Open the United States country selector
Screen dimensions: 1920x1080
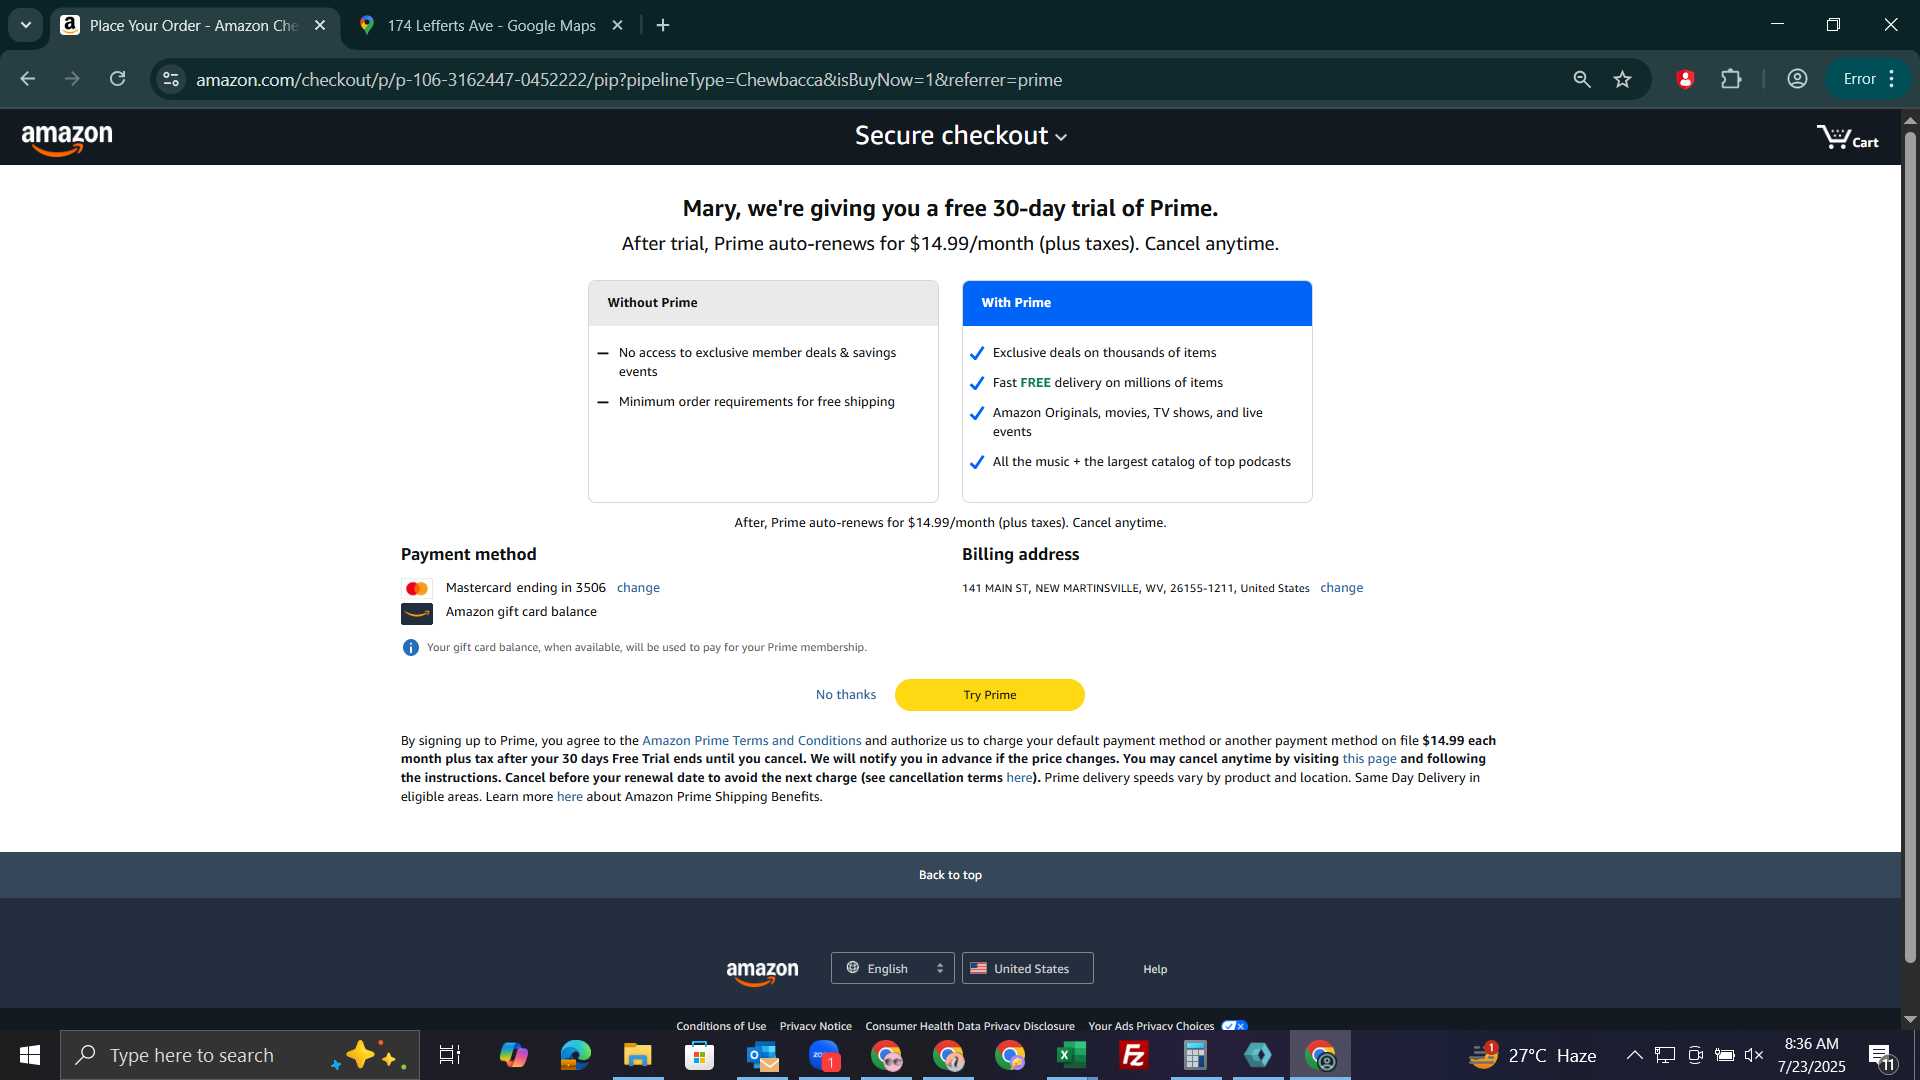tap(1027, 968)
